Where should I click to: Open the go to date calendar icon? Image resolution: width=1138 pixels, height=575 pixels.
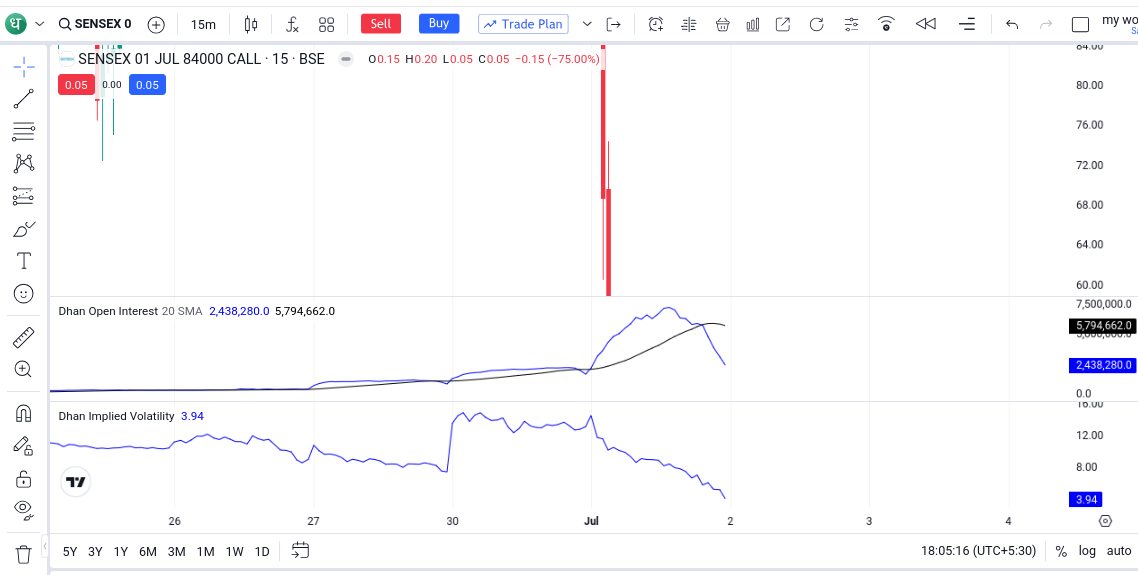[x=300, y=550]
